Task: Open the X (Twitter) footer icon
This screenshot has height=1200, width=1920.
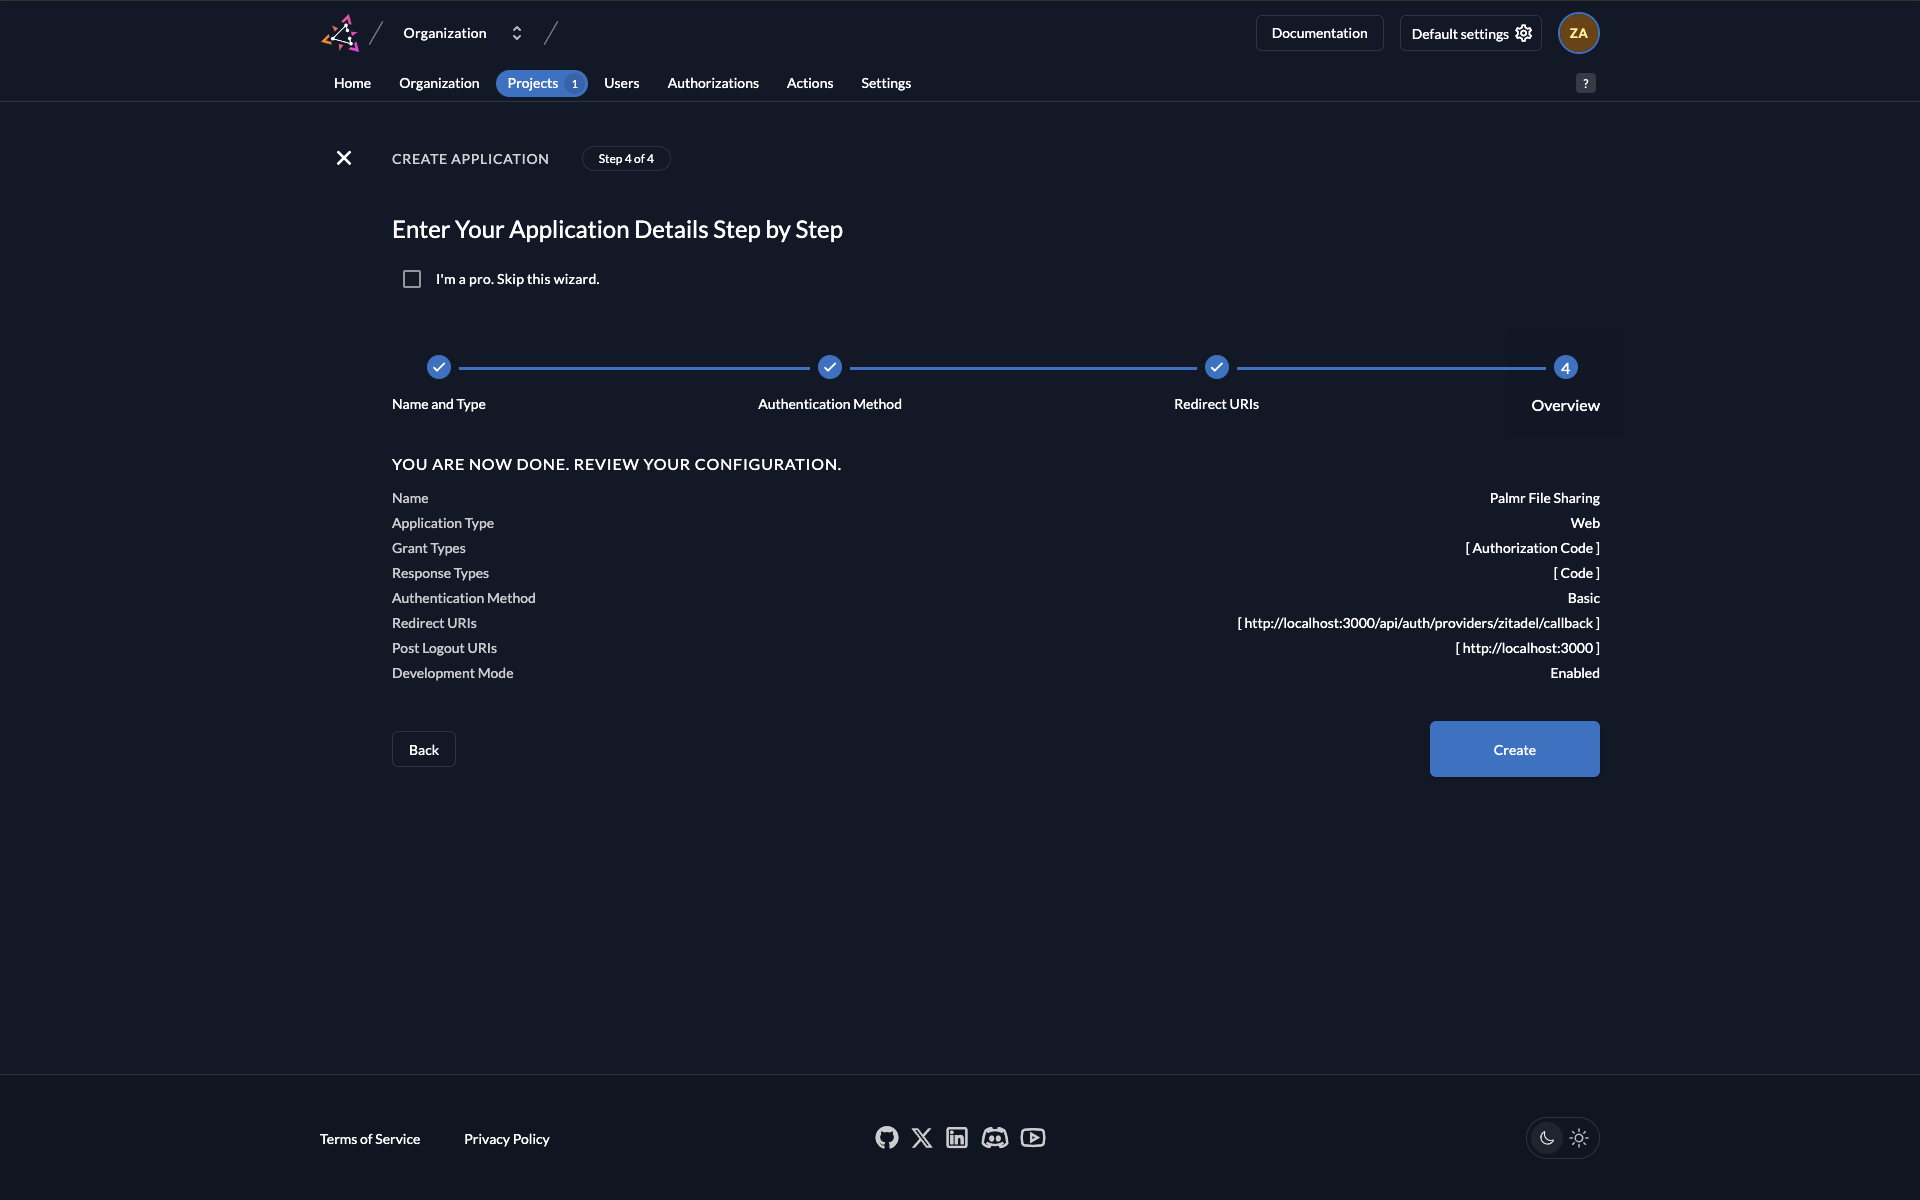Action: click(x=922, y=1138)
